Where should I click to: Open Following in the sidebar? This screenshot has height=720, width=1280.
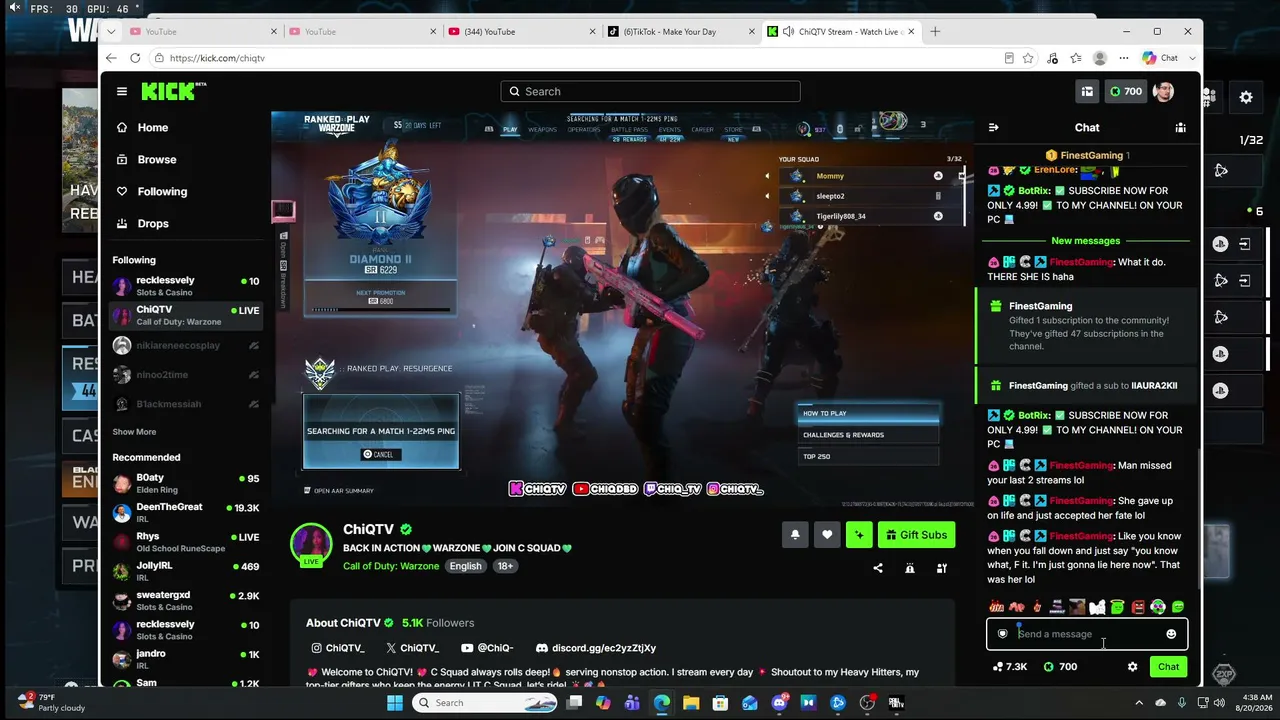[x=187, y=191]
